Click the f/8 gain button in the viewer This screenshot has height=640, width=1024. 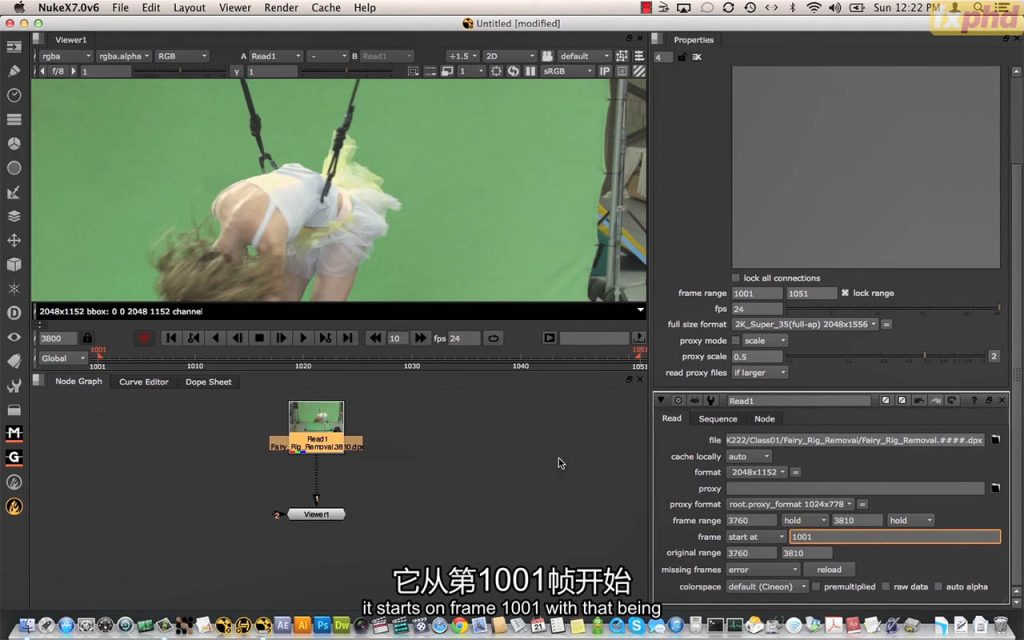point(58,71)
